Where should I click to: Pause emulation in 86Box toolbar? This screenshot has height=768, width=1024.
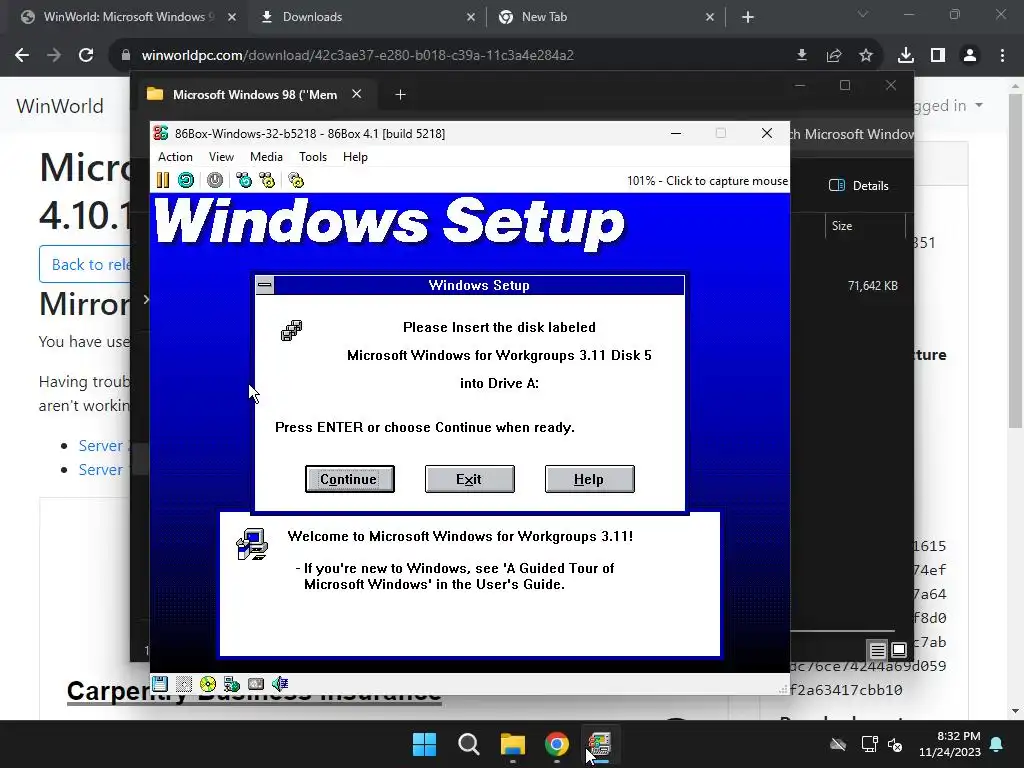tap(163, 180)
